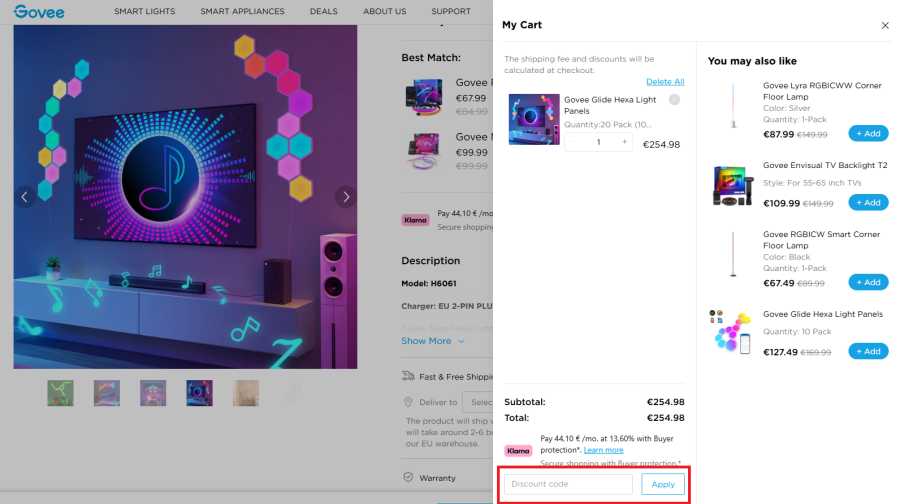
Task: Expand description with Show More
Action: click(433, 341)
